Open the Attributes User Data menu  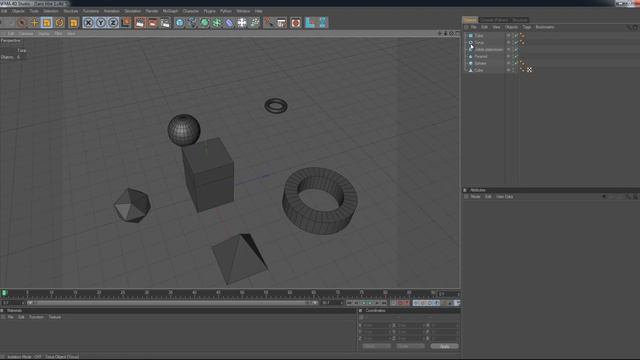(504, 197)
